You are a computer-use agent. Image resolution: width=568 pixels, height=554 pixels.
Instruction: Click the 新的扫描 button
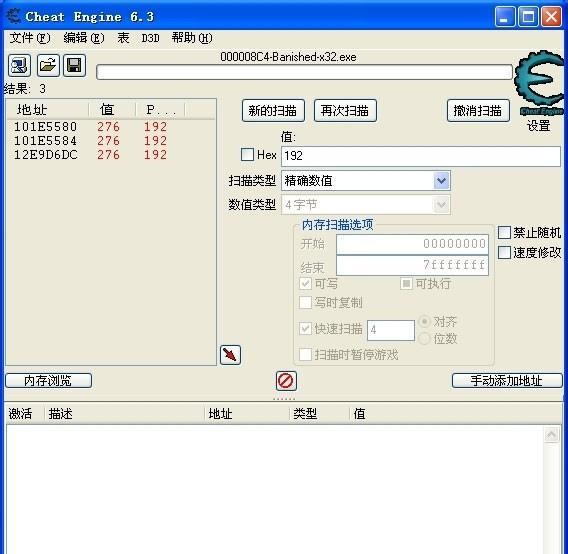pos(273,111)
